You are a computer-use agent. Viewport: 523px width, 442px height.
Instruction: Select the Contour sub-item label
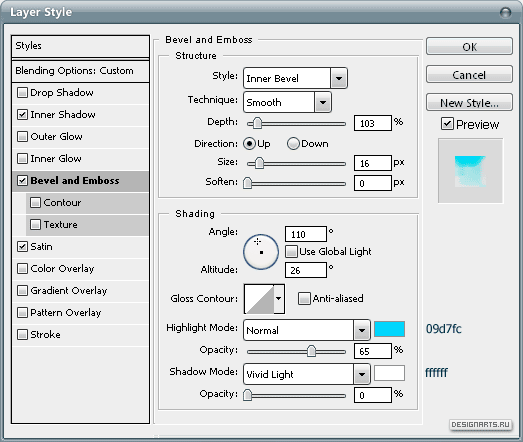62,202
